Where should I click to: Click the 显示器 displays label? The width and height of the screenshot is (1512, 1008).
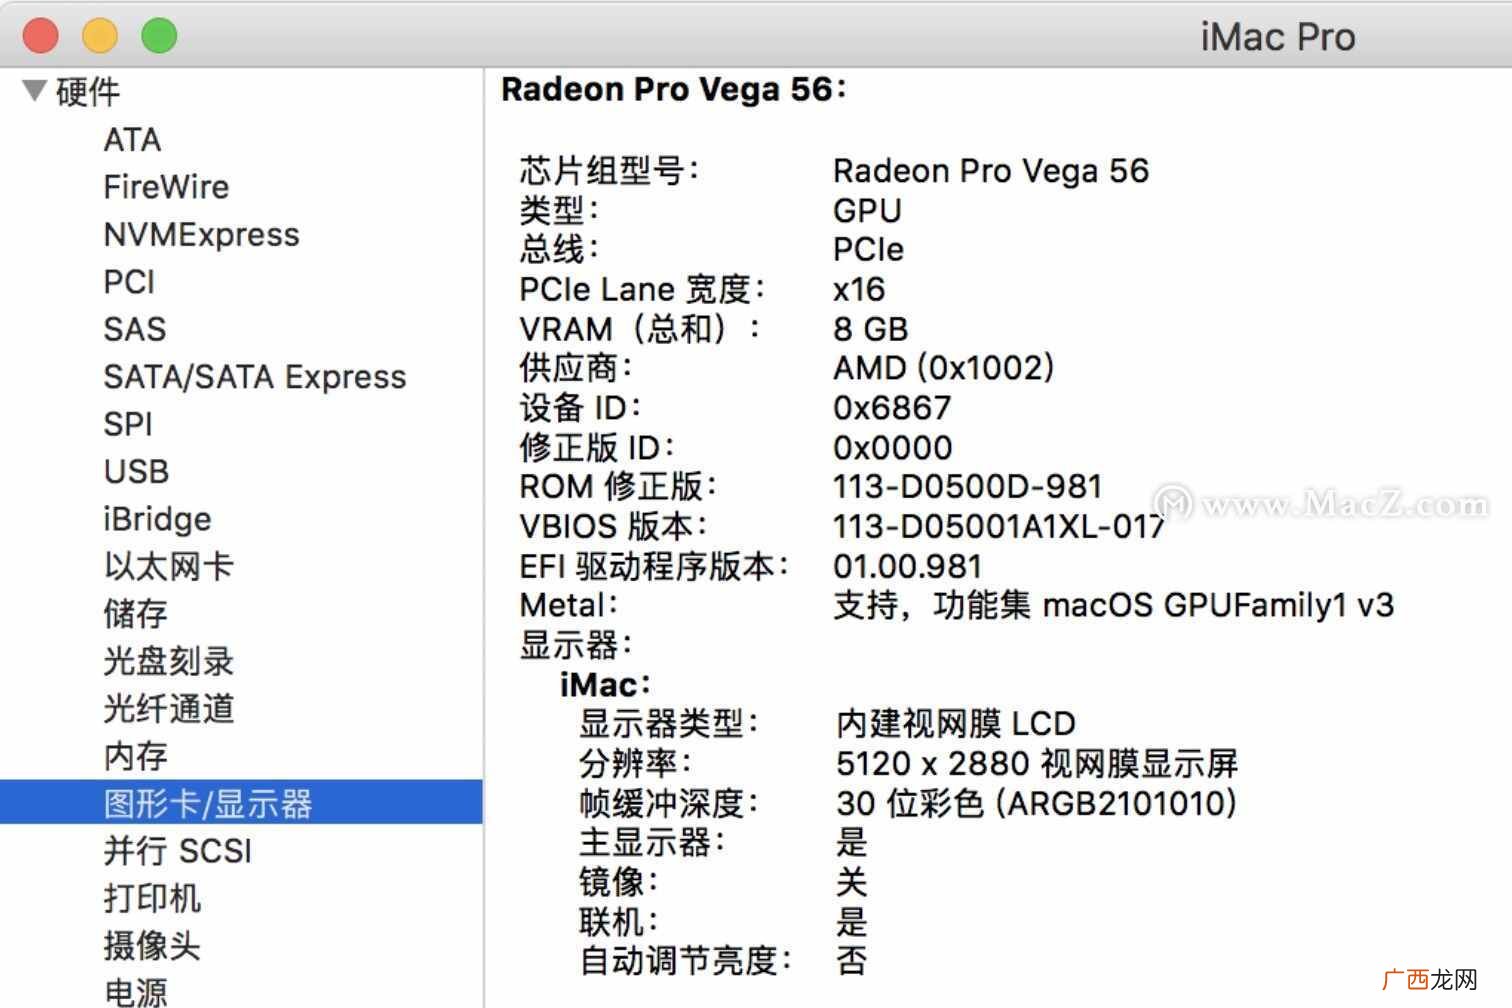574,645
